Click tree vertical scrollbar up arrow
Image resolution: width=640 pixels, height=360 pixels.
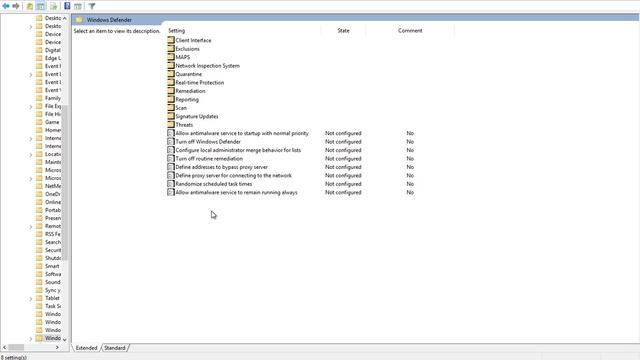click(65, 18)
